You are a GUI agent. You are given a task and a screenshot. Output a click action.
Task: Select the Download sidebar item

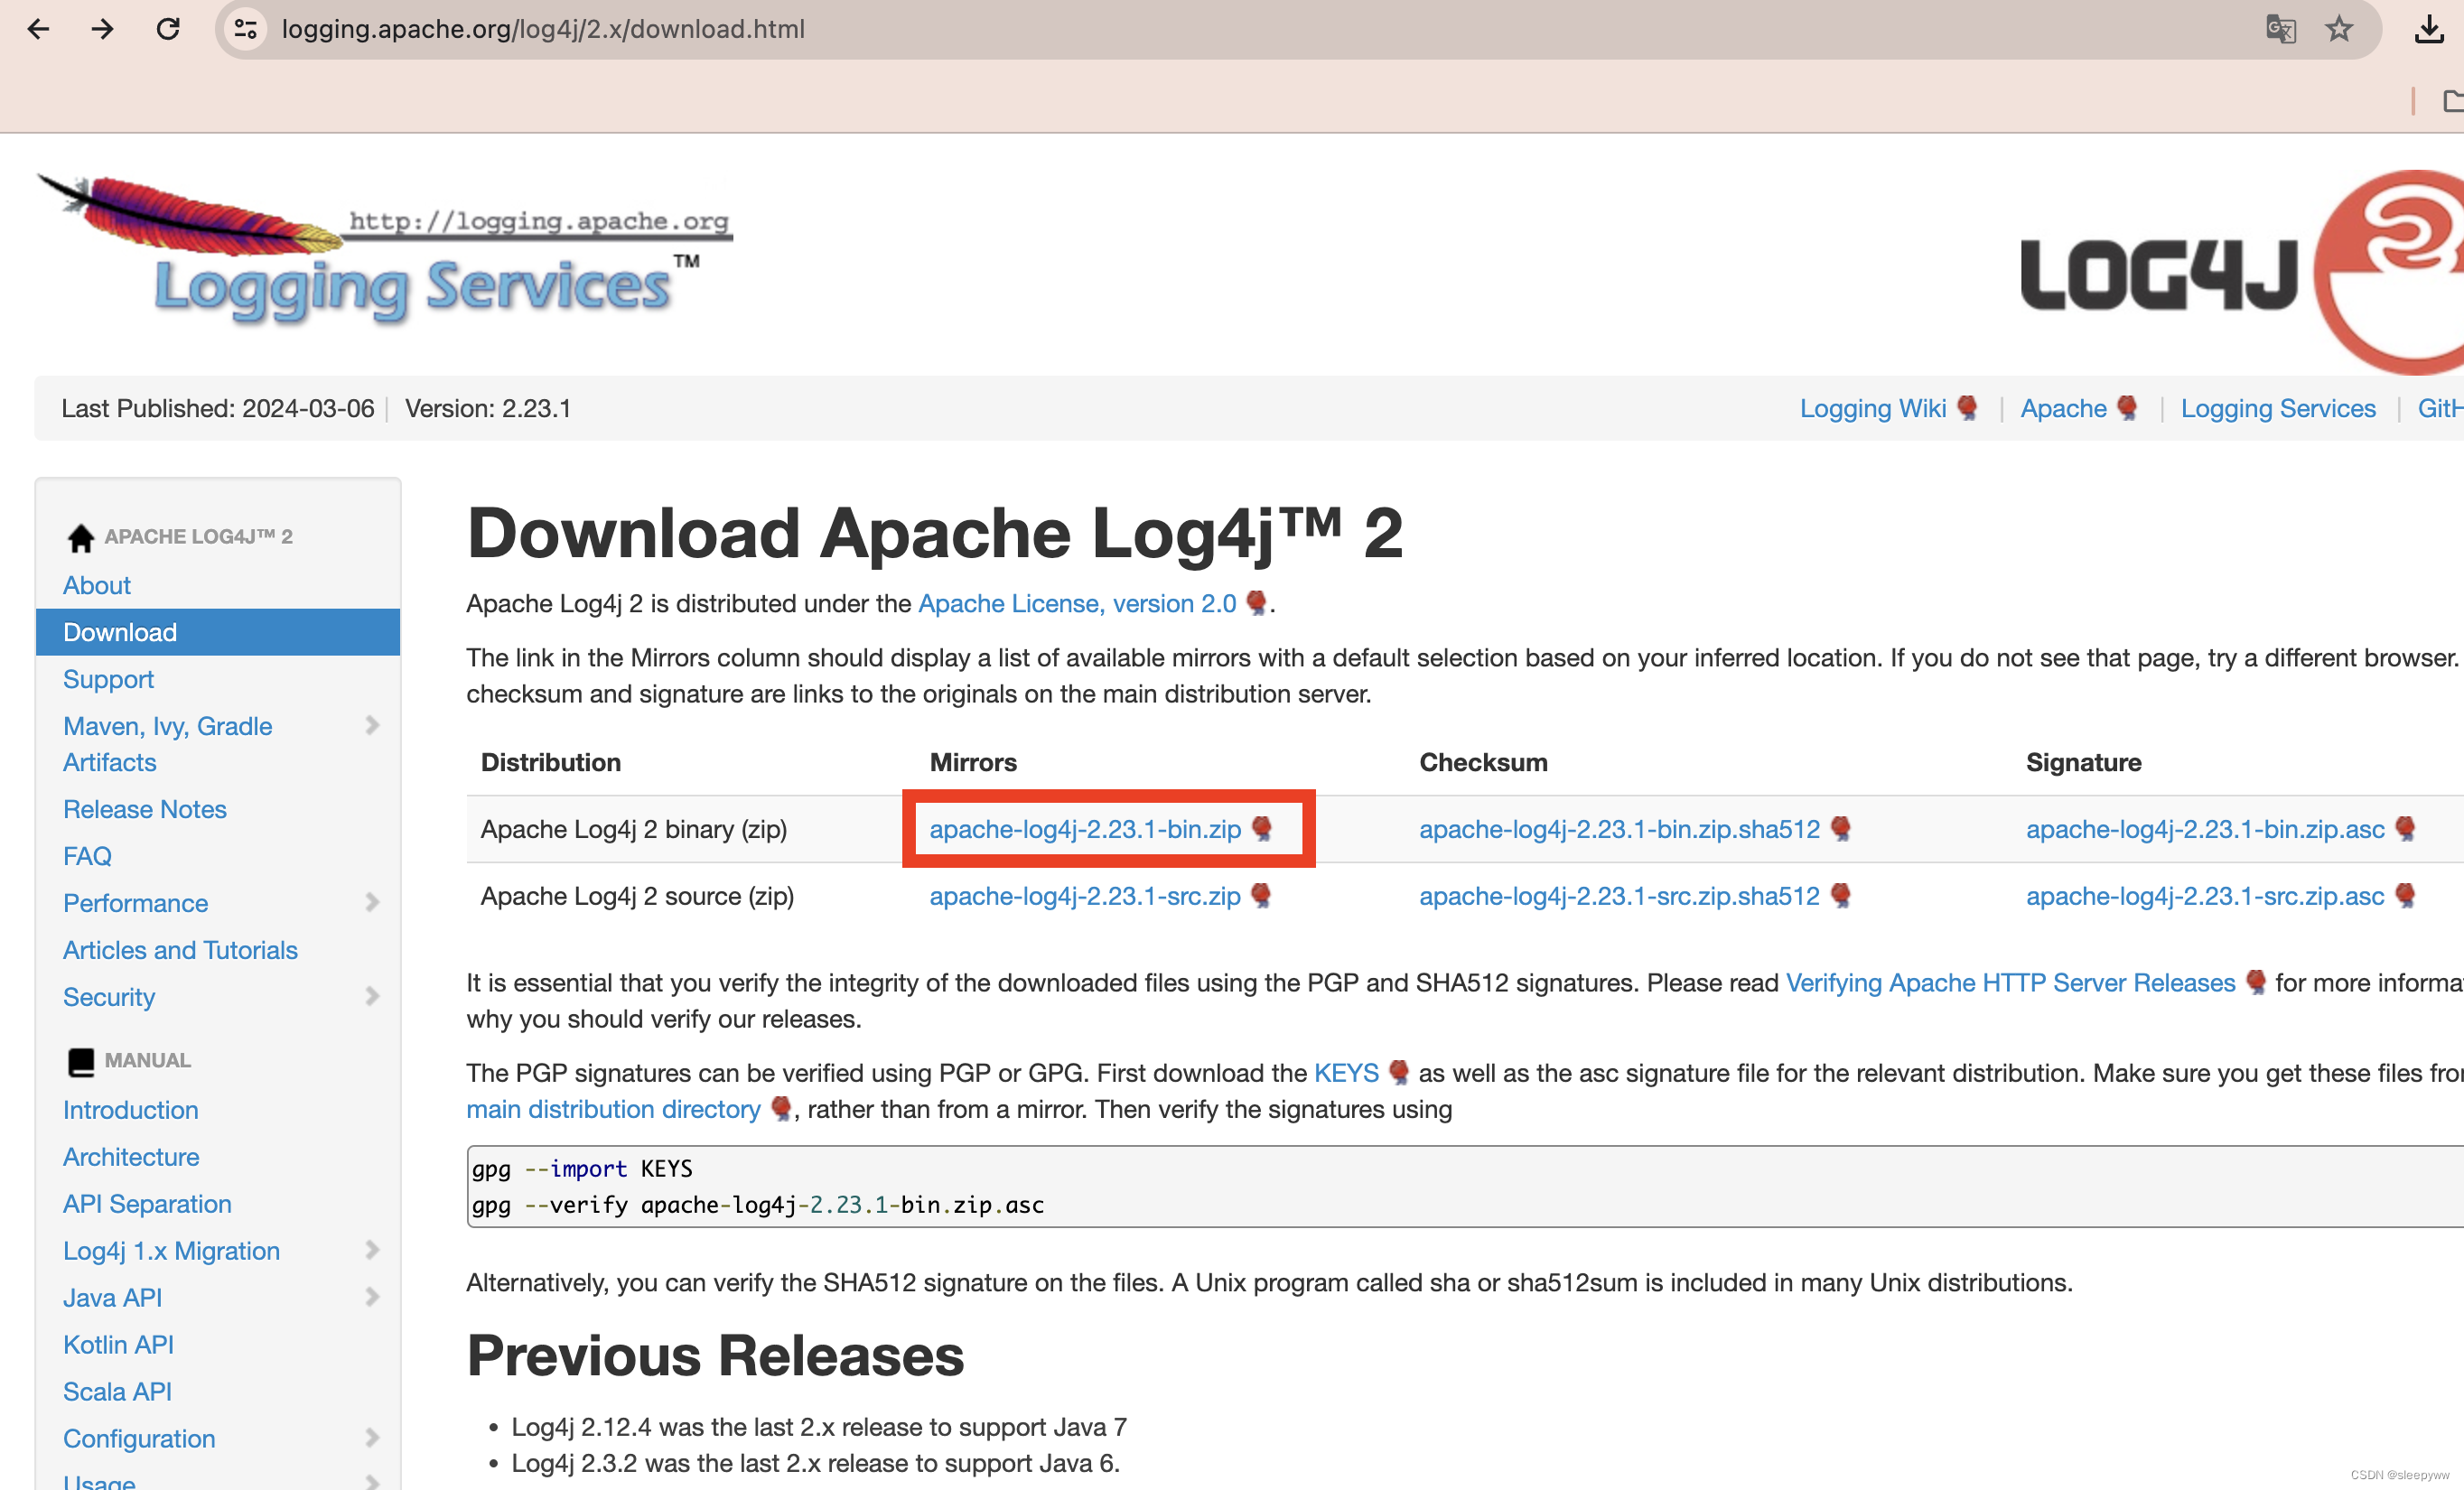[120, 632]
